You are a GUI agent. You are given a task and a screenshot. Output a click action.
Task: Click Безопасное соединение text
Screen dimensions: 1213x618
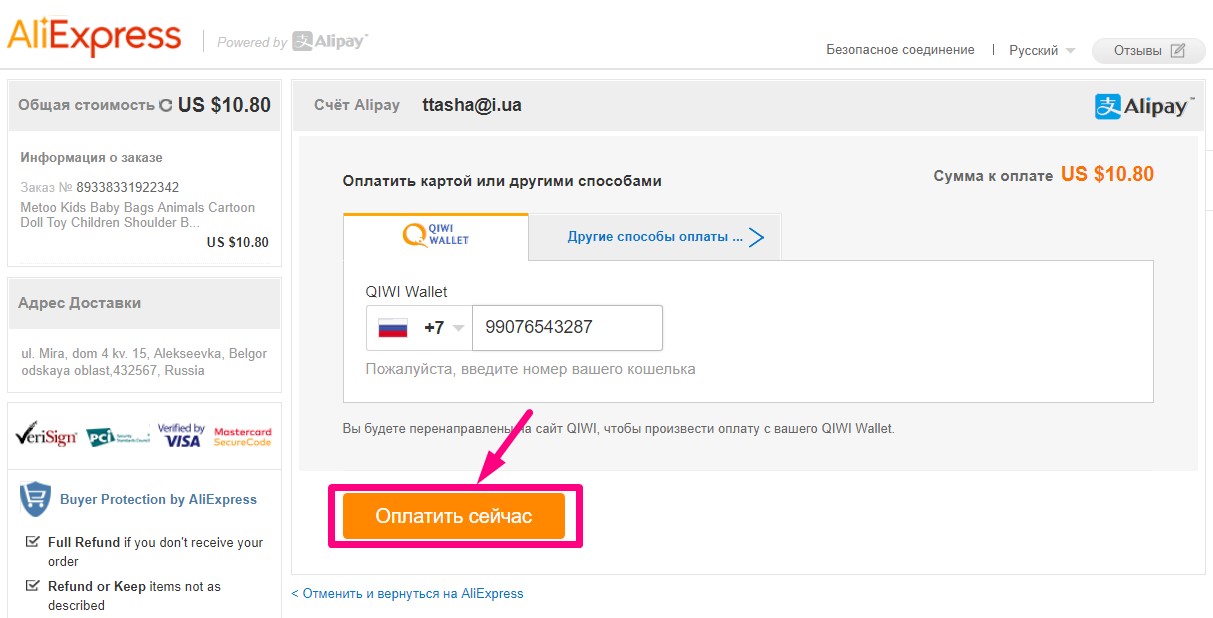(x=900, y=49)
